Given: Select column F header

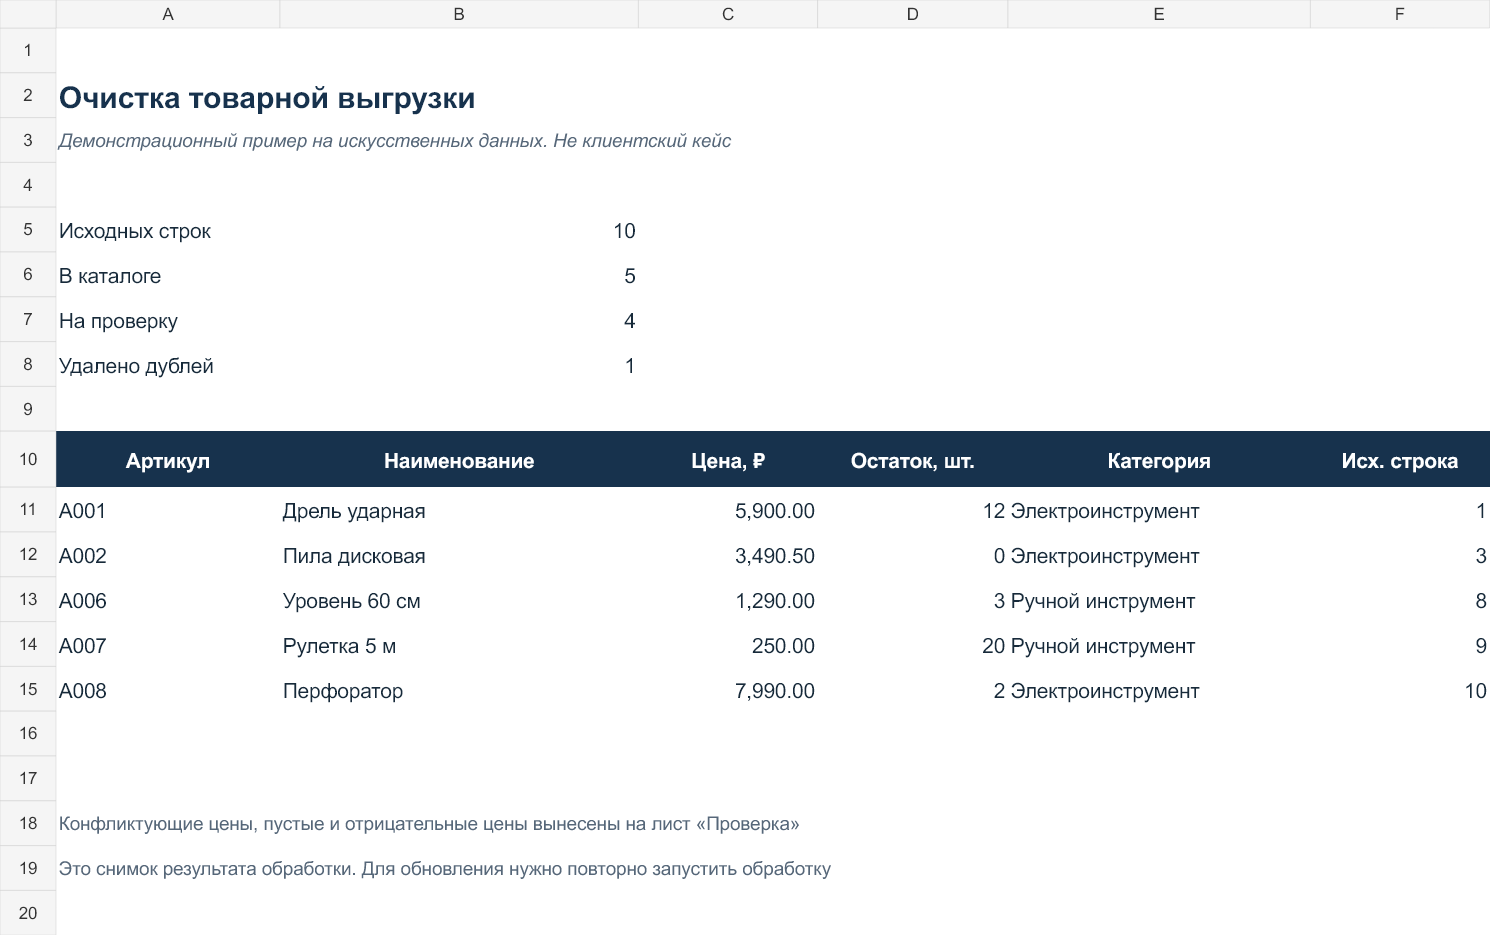Looking at the screenshot, I should tap(1400, 14).
